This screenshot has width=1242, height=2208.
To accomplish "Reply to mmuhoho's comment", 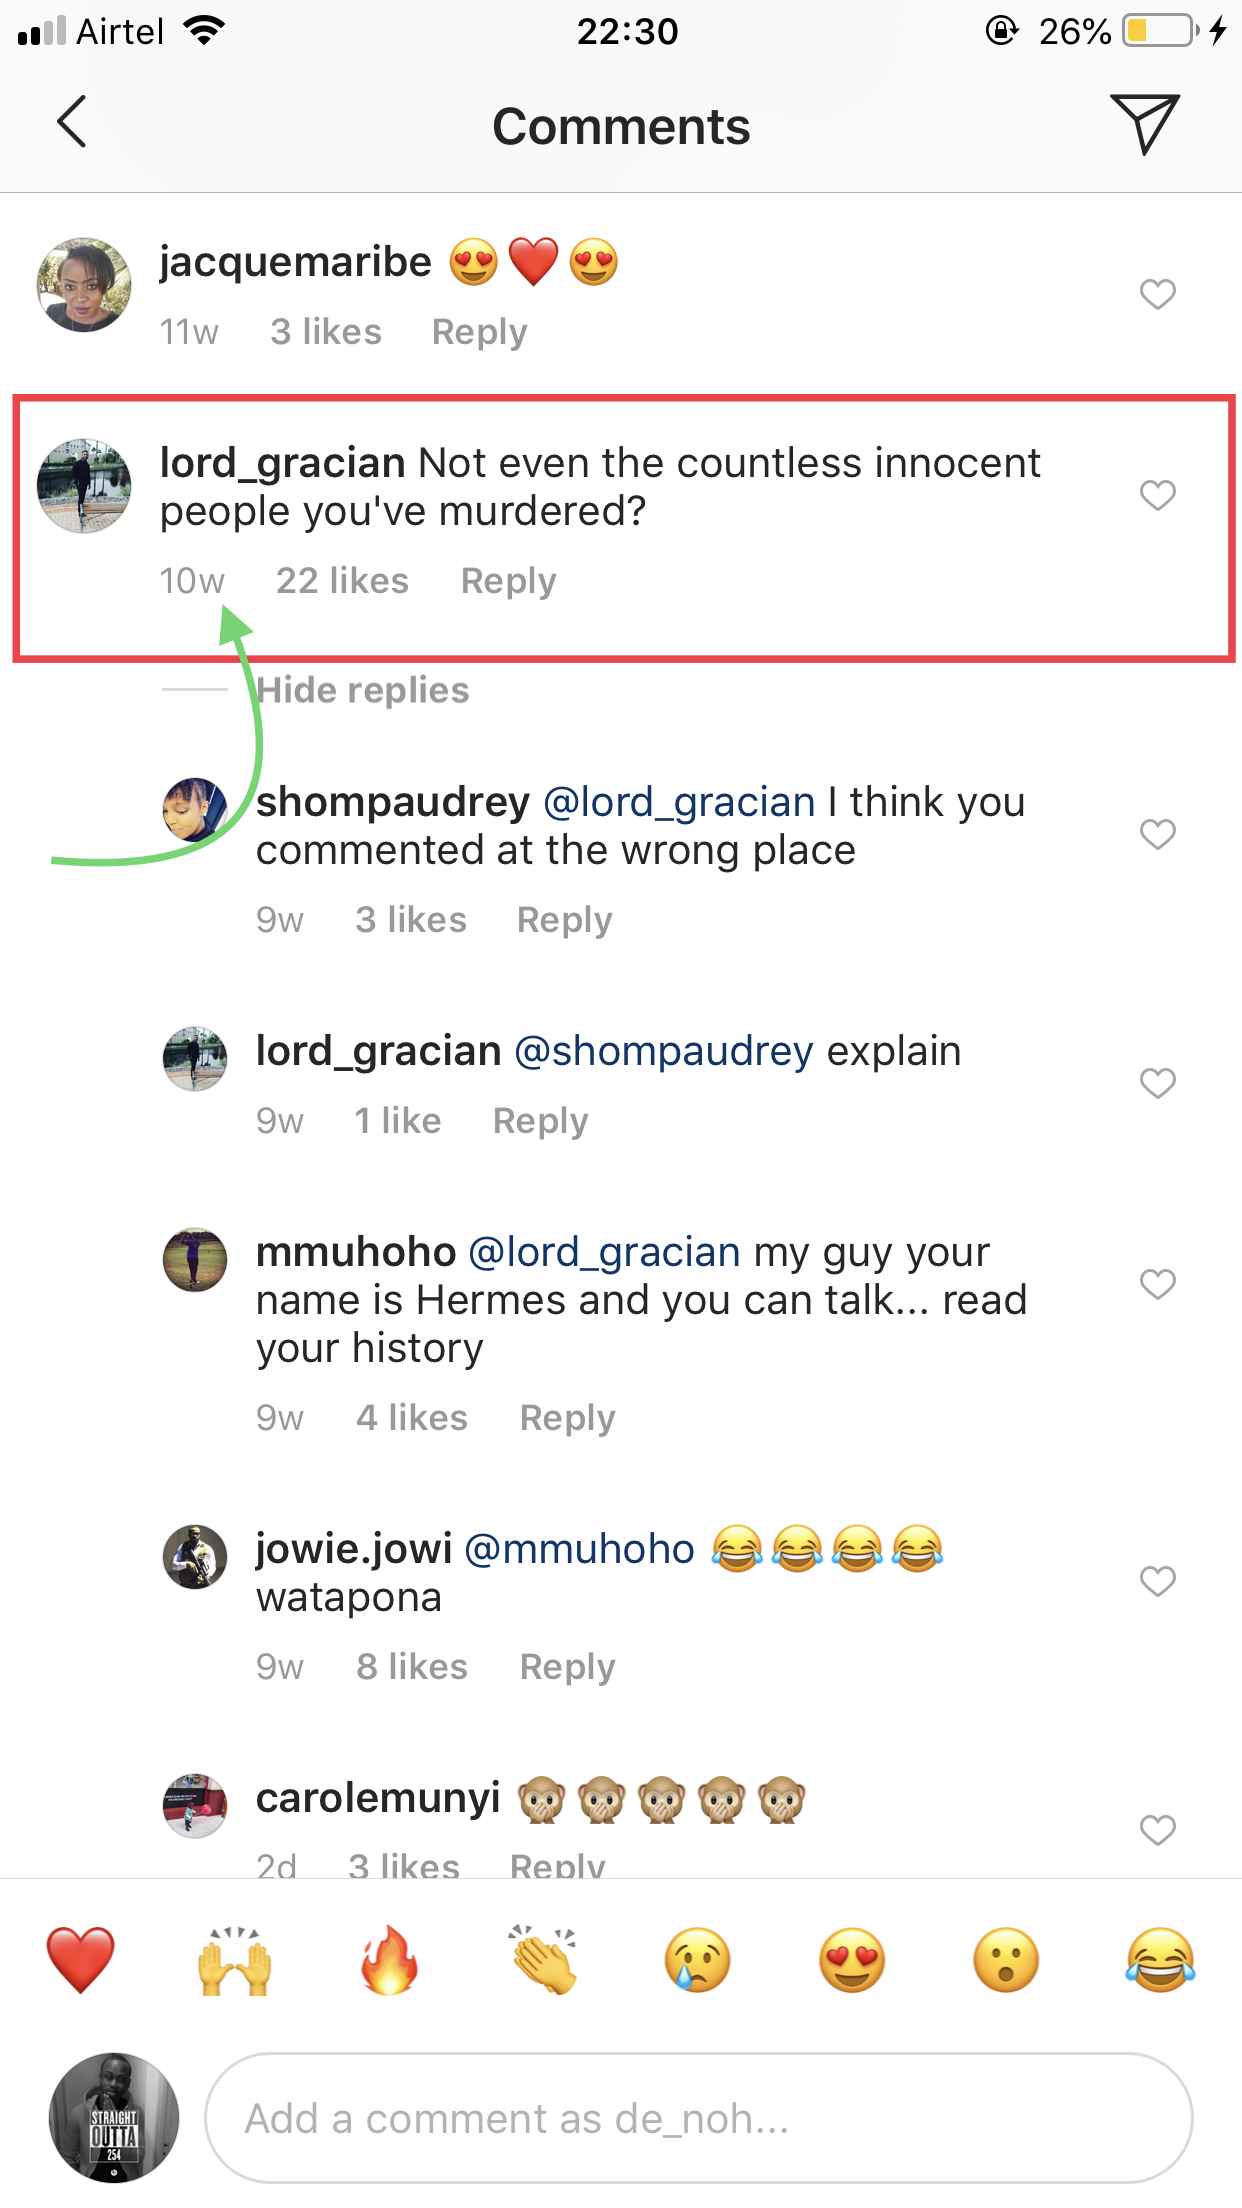I will click(x=567, y=1418).
